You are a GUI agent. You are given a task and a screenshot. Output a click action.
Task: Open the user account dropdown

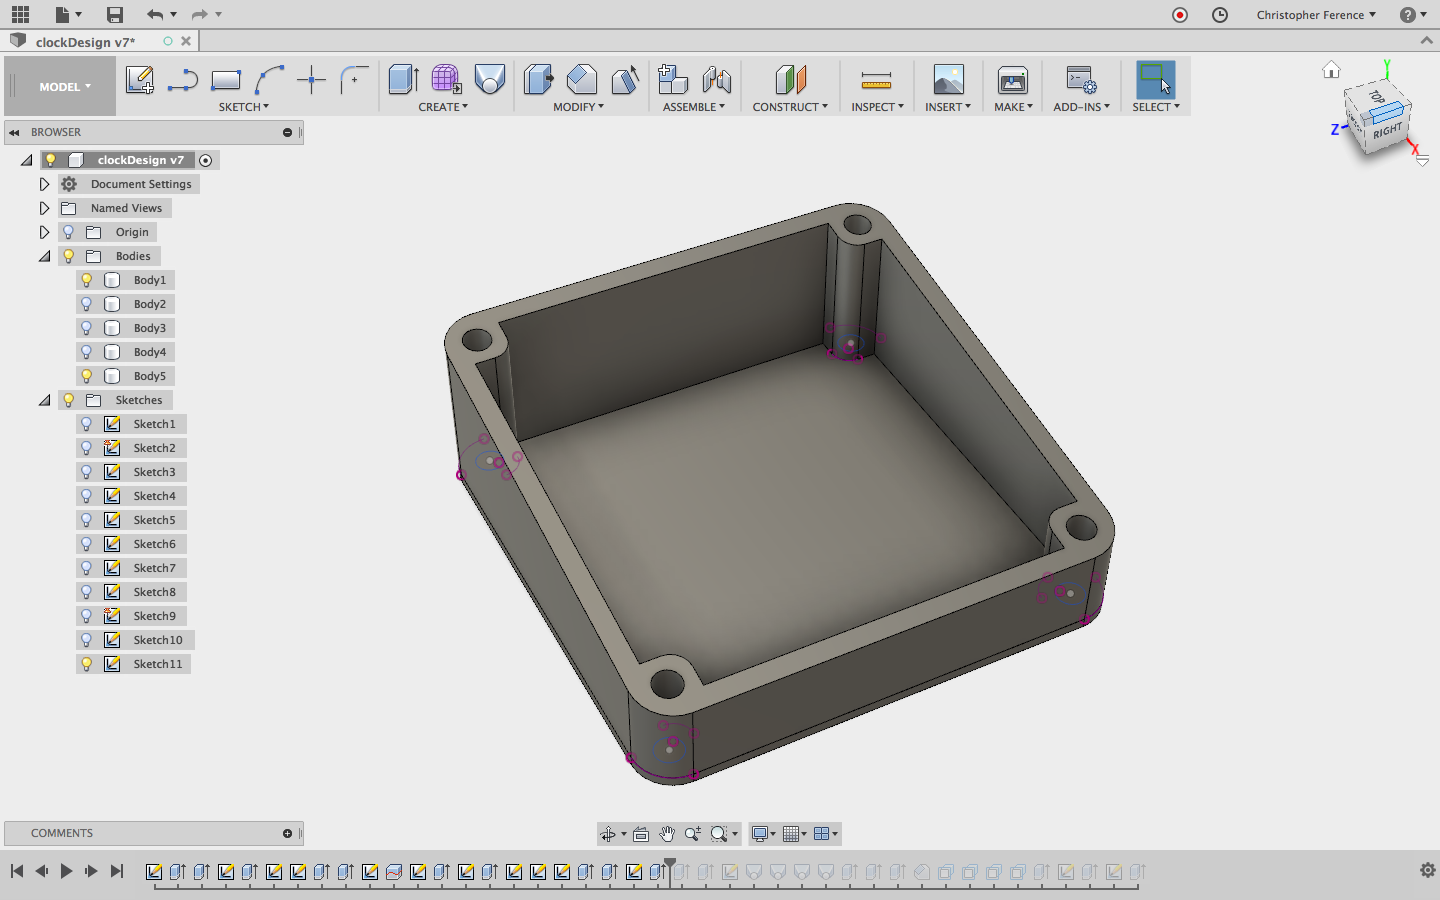[1316, 15]
